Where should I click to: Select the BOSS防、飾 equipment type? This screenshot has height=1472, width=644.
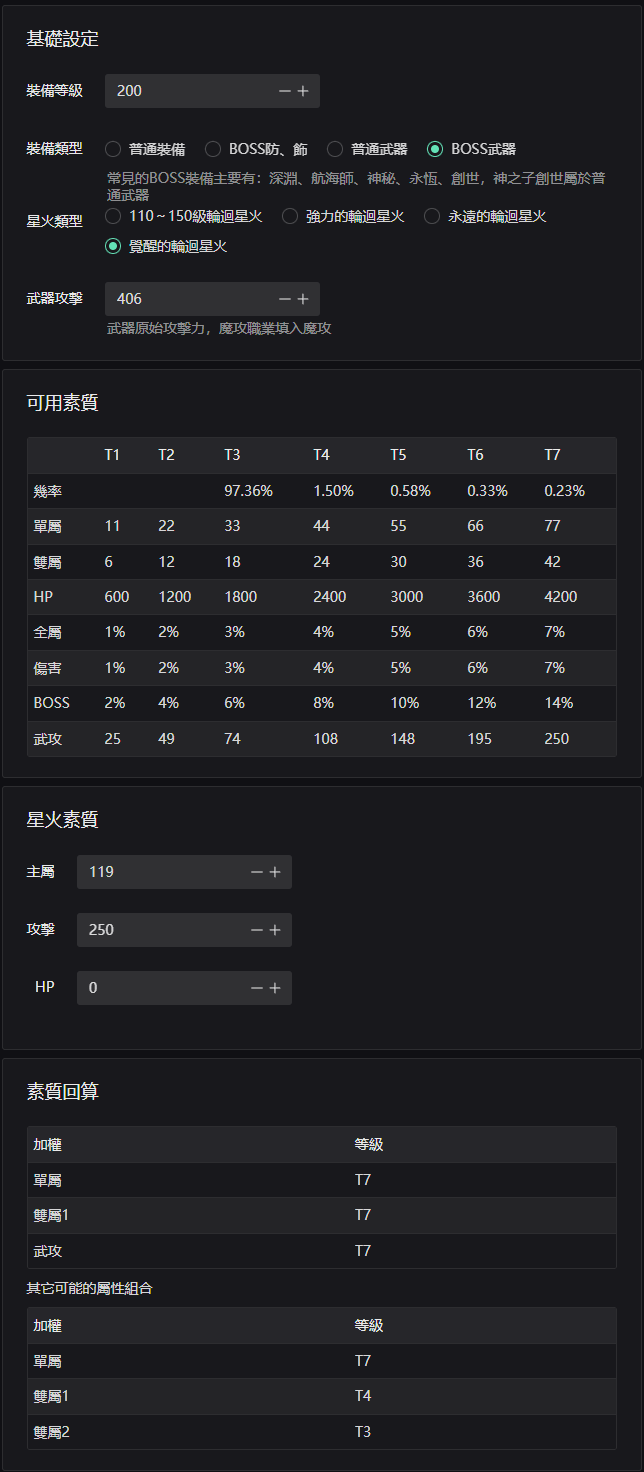click(213, 148)
